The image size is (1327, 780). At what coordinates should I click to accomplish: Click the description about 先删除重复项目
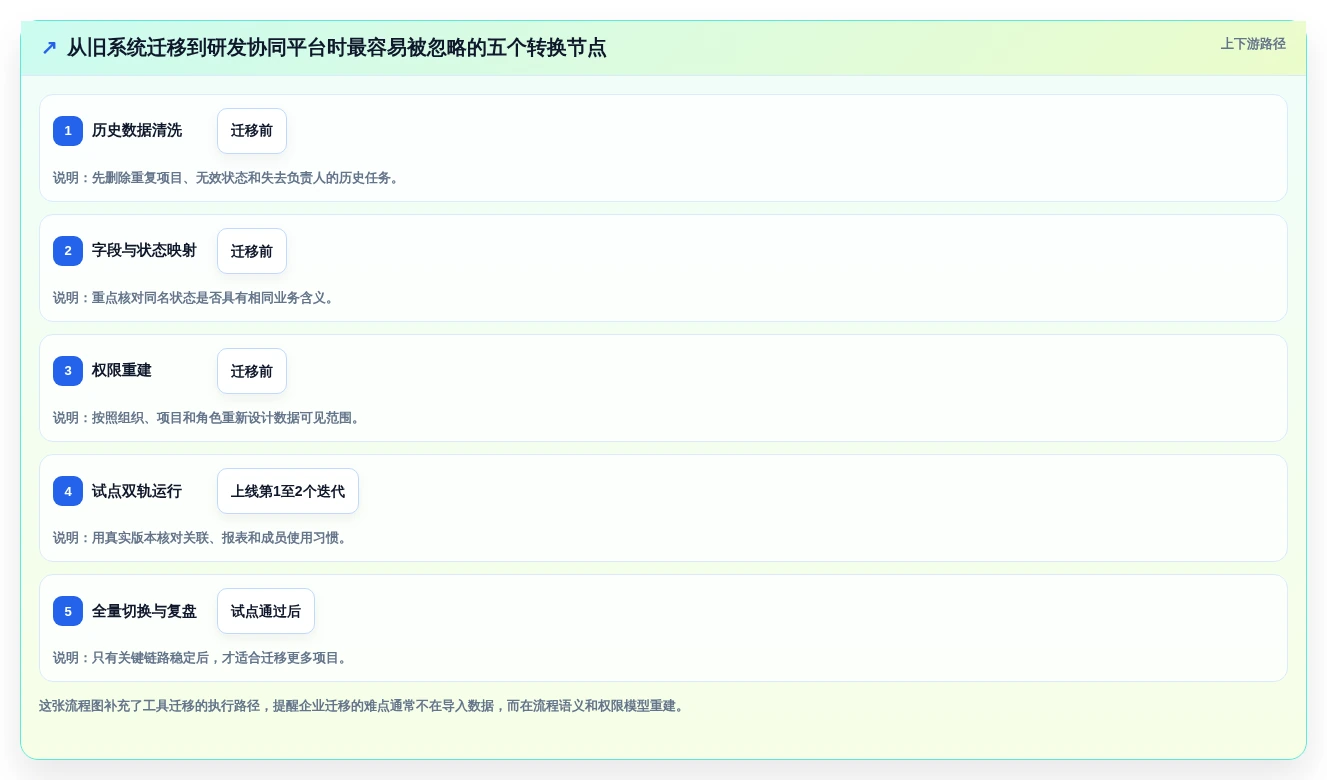coord(228,178)
